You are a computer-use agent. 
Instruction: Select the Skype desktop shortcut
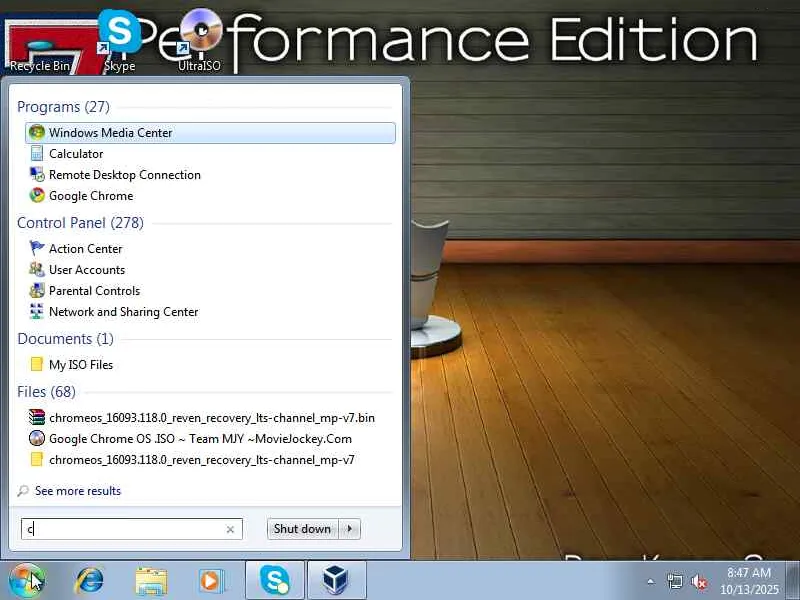(119, 42)
